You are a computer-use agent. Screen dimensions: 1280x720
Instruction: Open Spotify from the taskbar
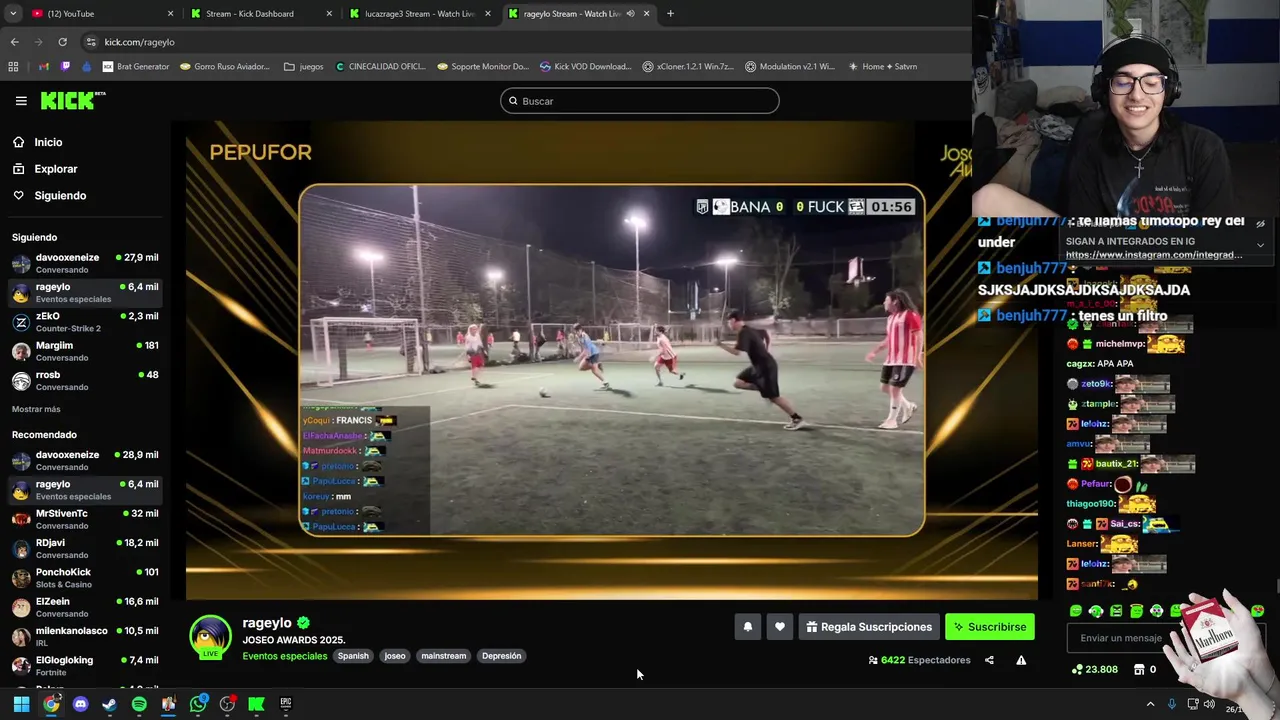tap(139, 704)
